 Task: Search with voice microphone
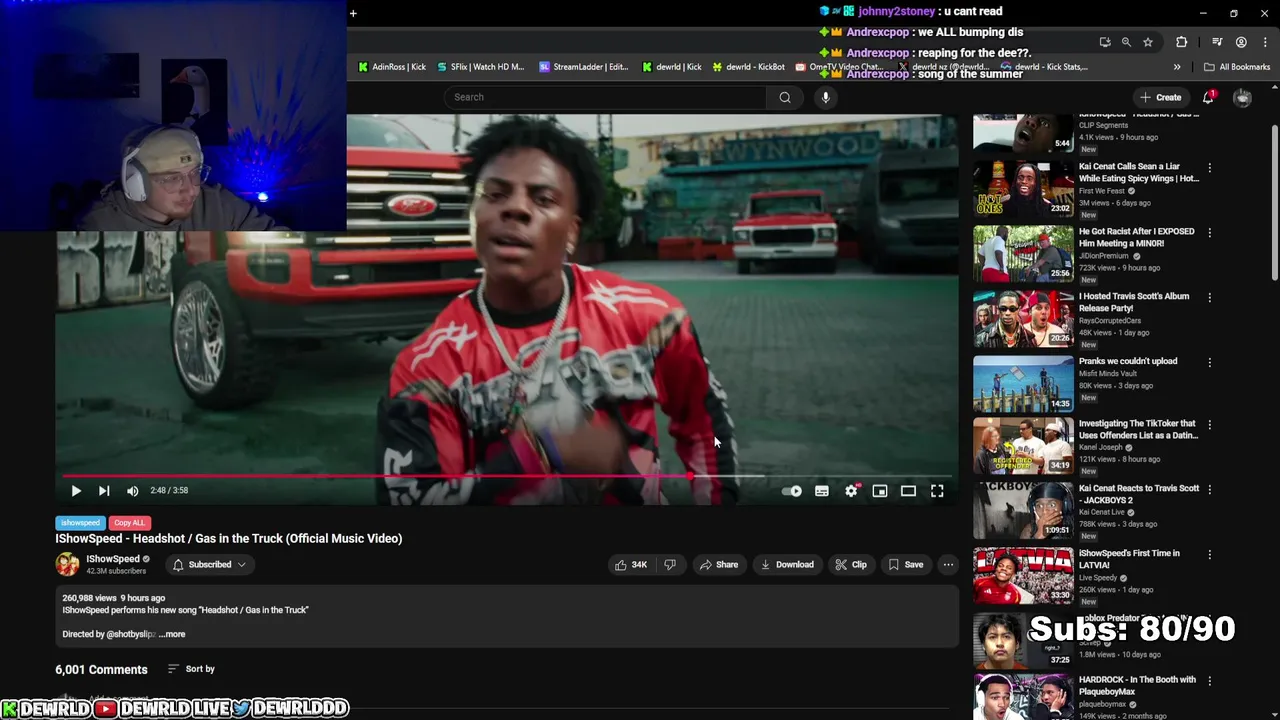pyautogui.click(x=825, y=97)
